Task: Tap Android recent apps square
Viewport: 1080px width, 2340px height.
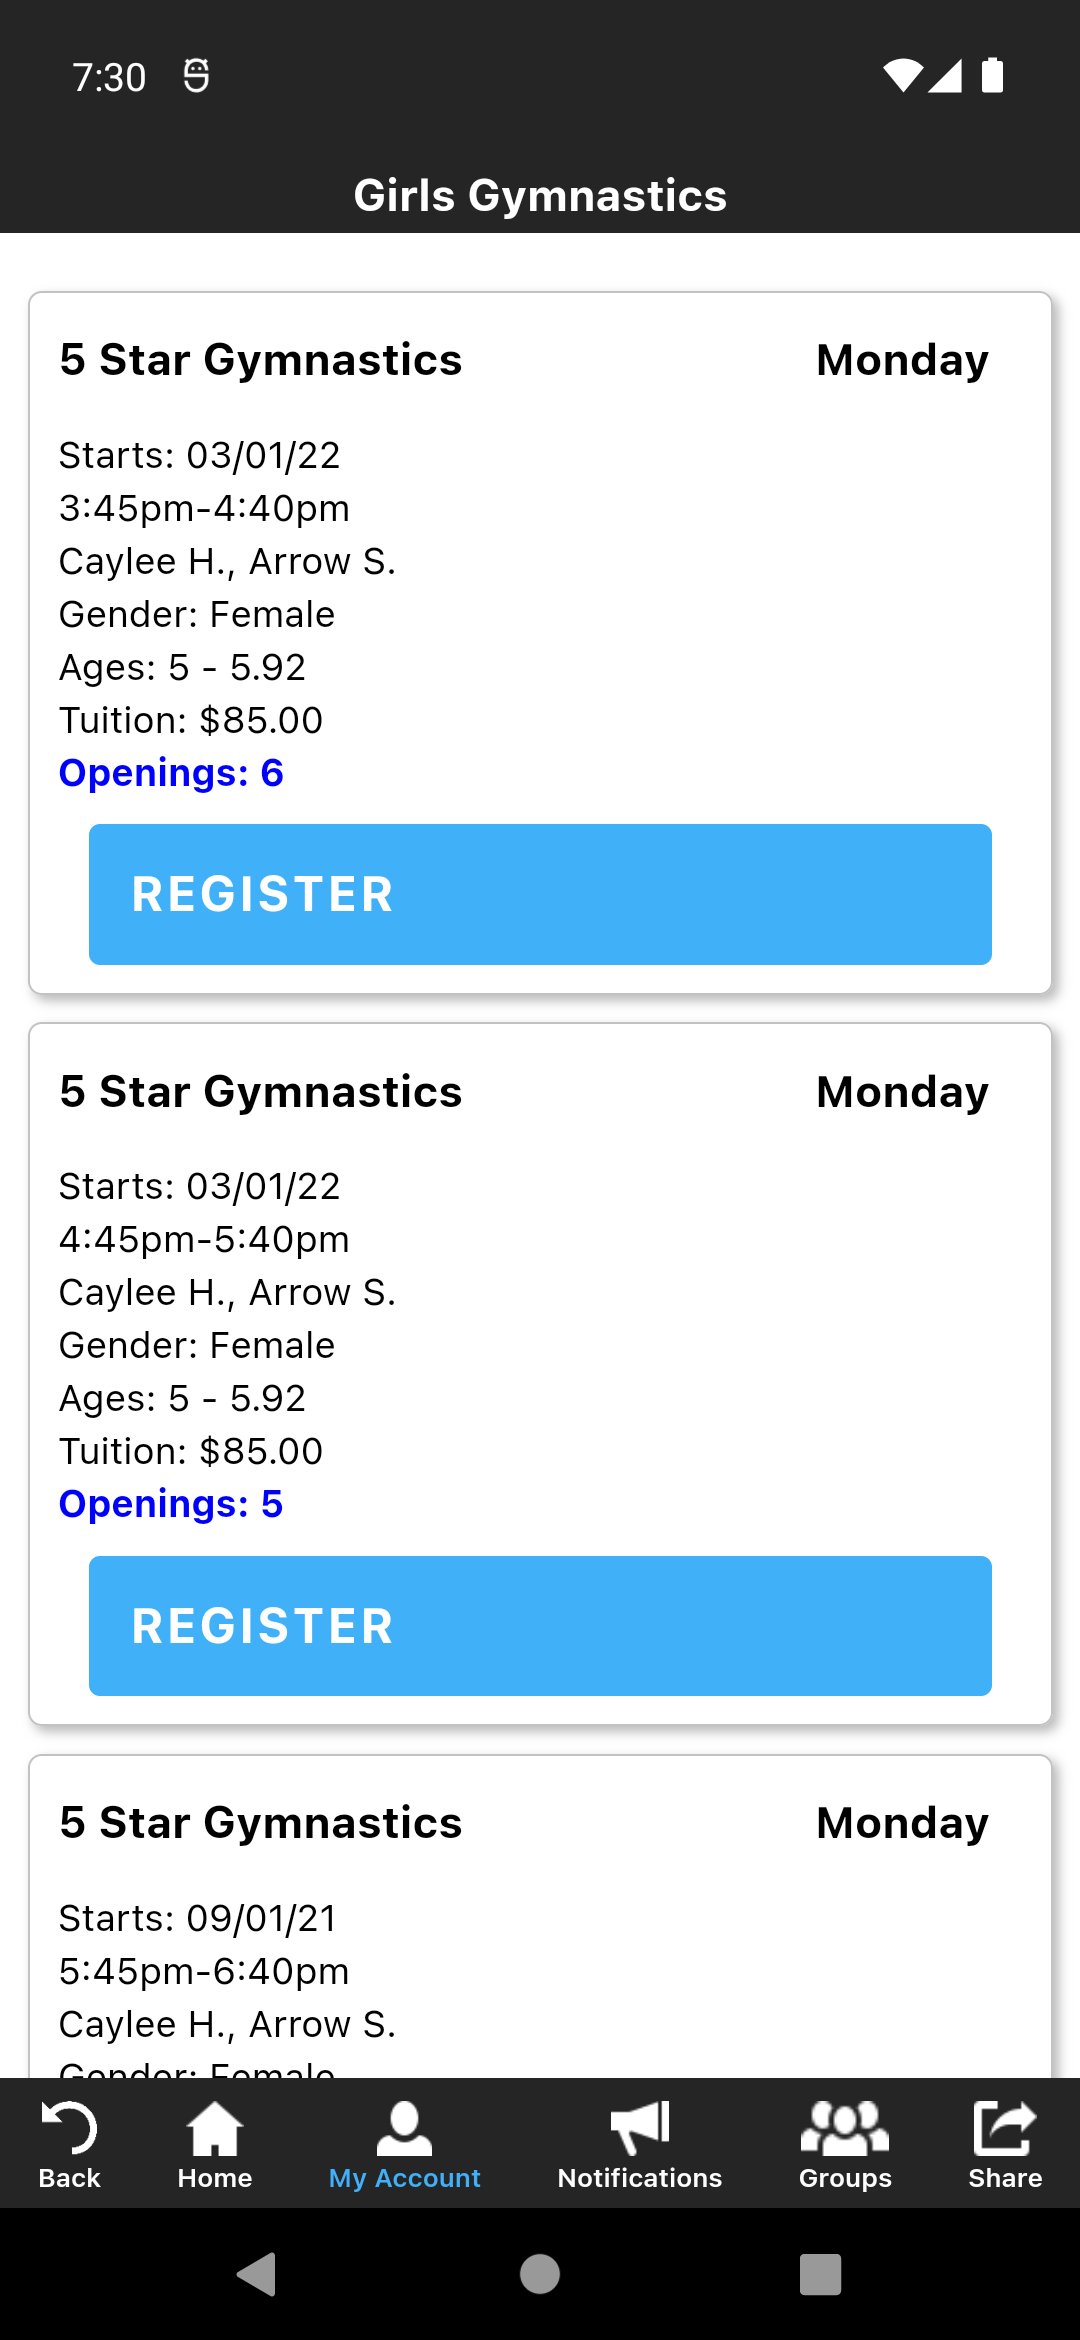Action: point(820,2274)
